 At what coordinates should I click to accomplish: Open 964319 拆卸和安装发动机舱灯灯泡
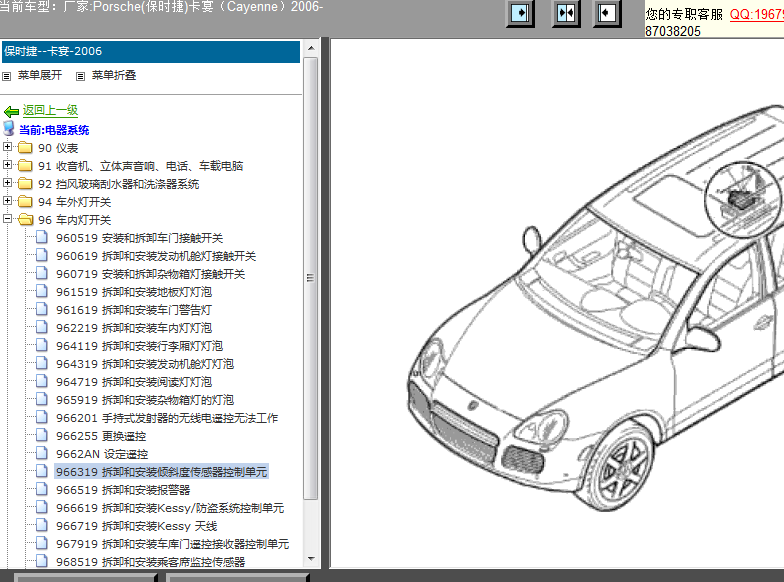coord(145,364)
